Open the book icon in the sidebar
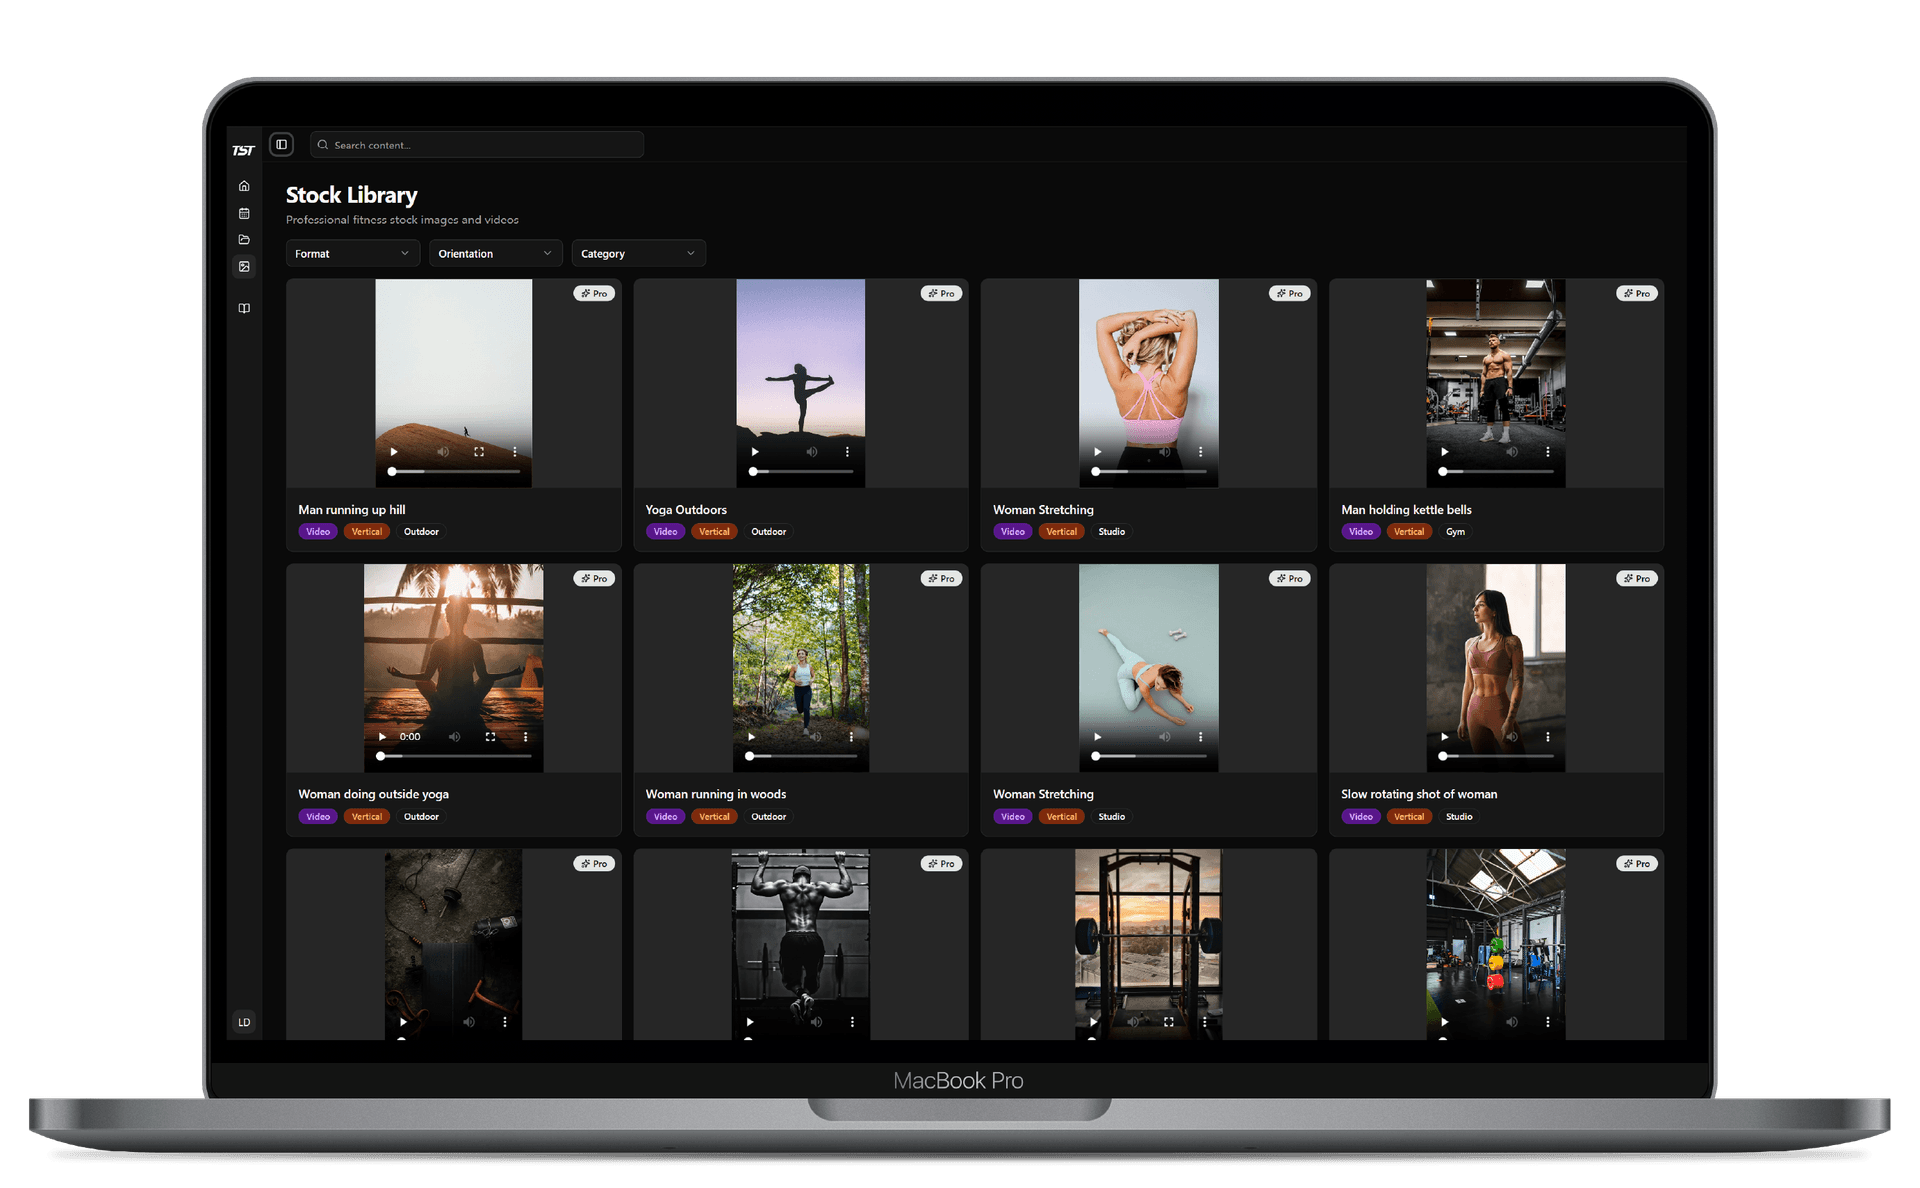 244,308
